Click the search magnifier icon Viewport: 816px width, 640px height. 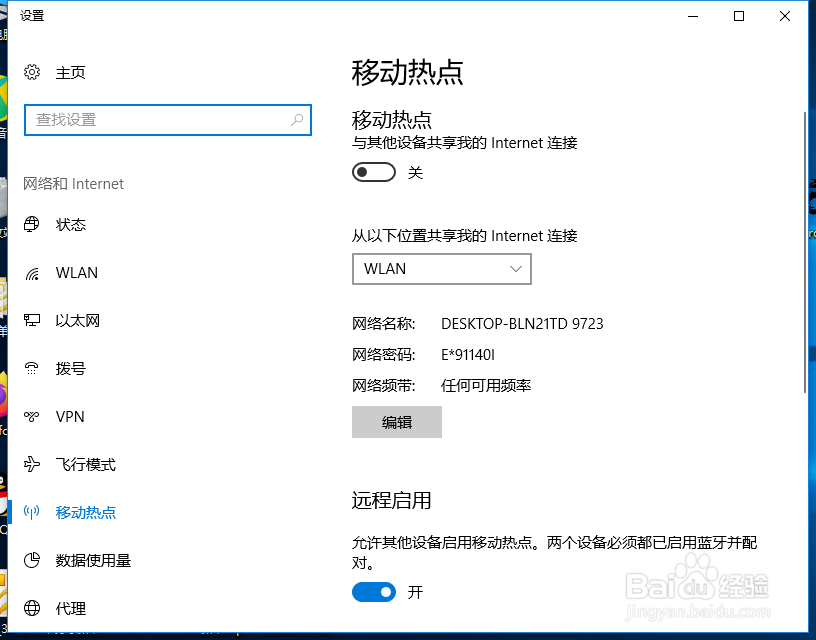coord(297,120)
